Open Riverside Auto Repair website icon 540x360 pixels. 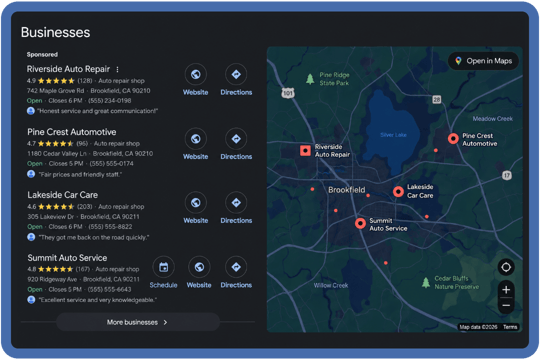pyautogui.click(x=196, y=74)
